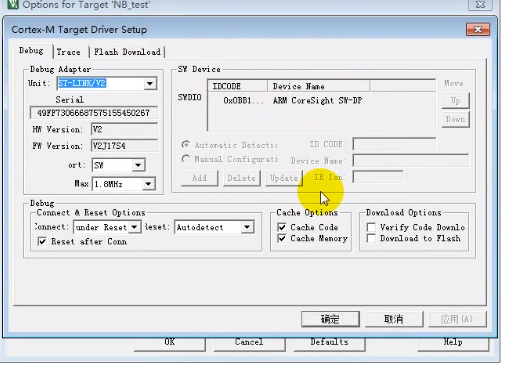
Task: Open the Connect under Reset dropdown
Action: point(134,227)
